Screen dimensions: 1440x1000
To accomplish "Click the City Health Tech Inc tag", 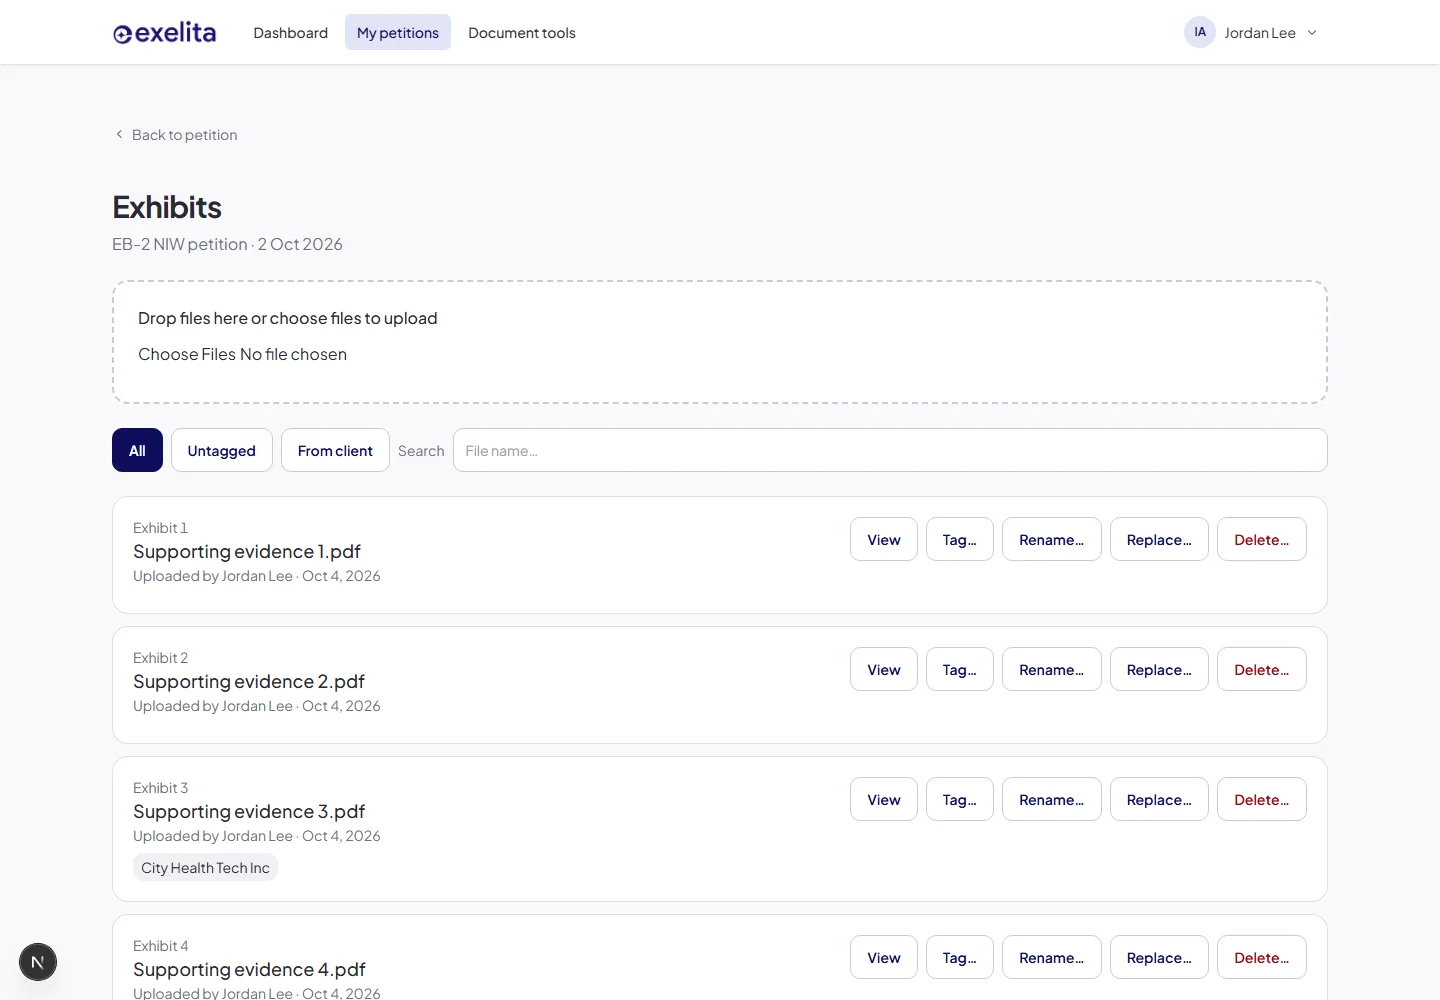I will tap(205, 868).
